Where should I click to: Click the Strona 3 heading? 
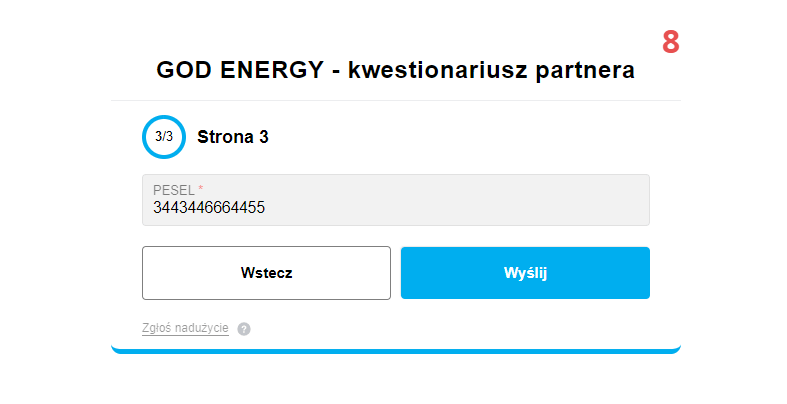(x=233, y=137)
